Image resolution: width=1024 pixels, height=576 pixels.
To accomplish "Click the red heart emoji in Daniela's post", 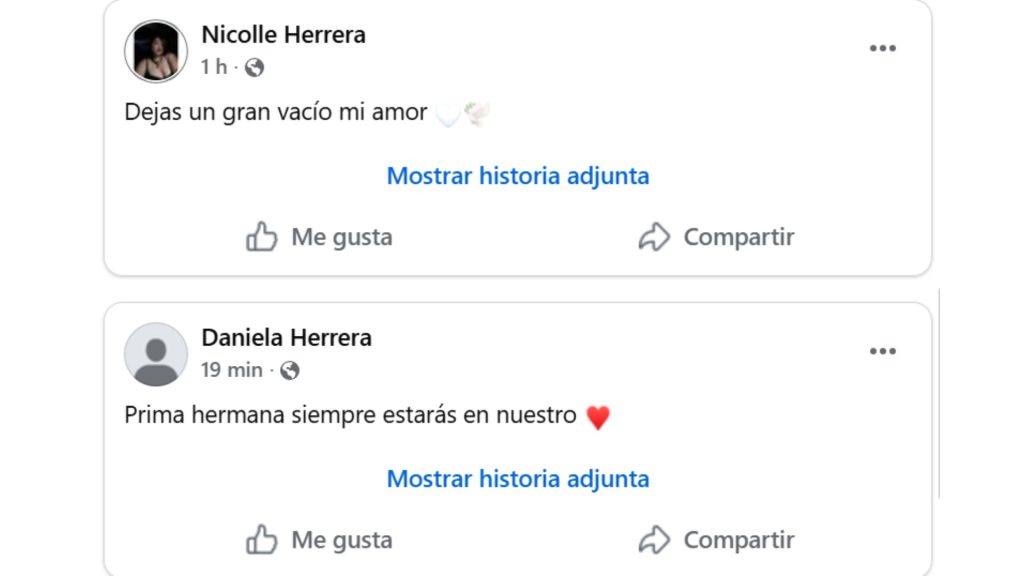I will pos(598,415).
